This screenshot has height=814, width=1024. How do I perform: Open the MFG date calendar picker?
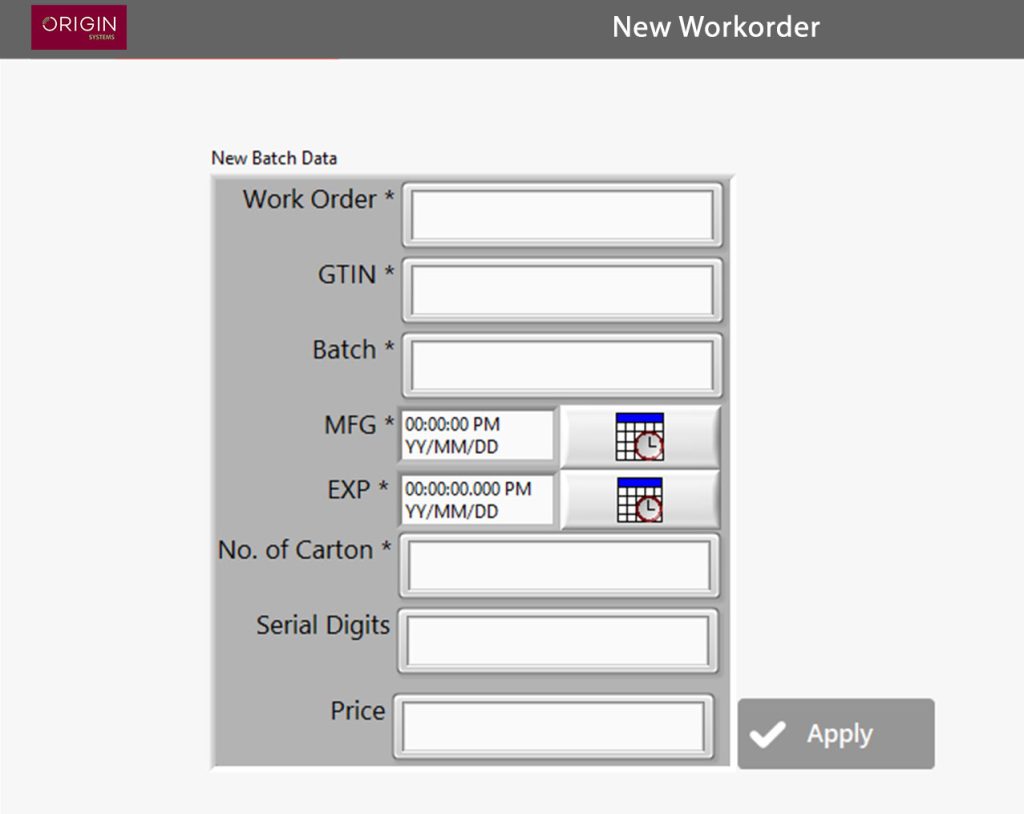pyautogui.click(x=639, y=436)
